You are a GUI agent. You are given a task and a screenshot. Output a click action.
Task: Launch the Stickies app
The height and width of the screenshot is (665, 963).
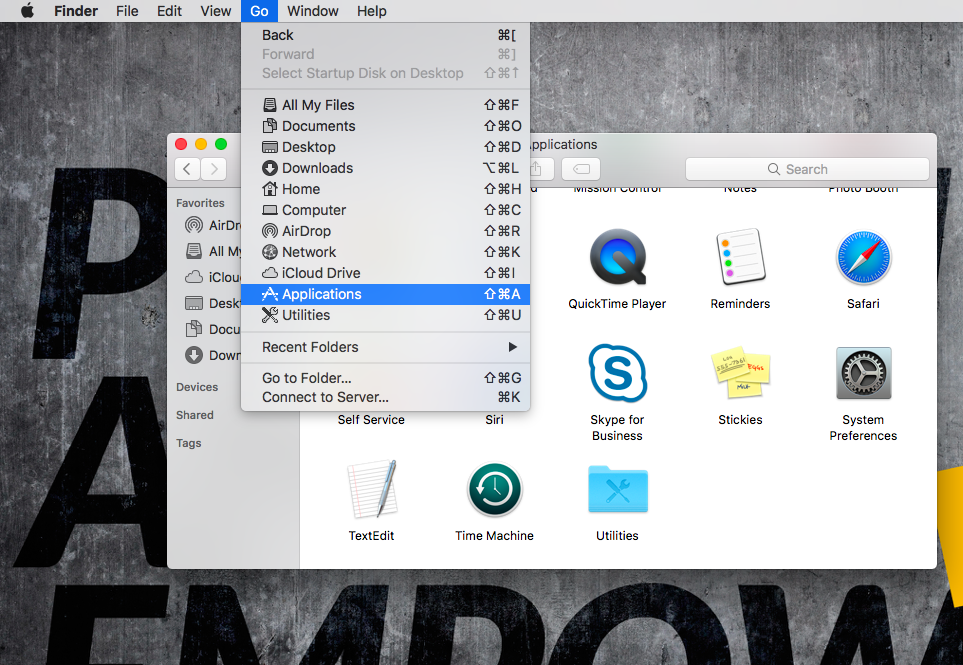tap(740, 374)
